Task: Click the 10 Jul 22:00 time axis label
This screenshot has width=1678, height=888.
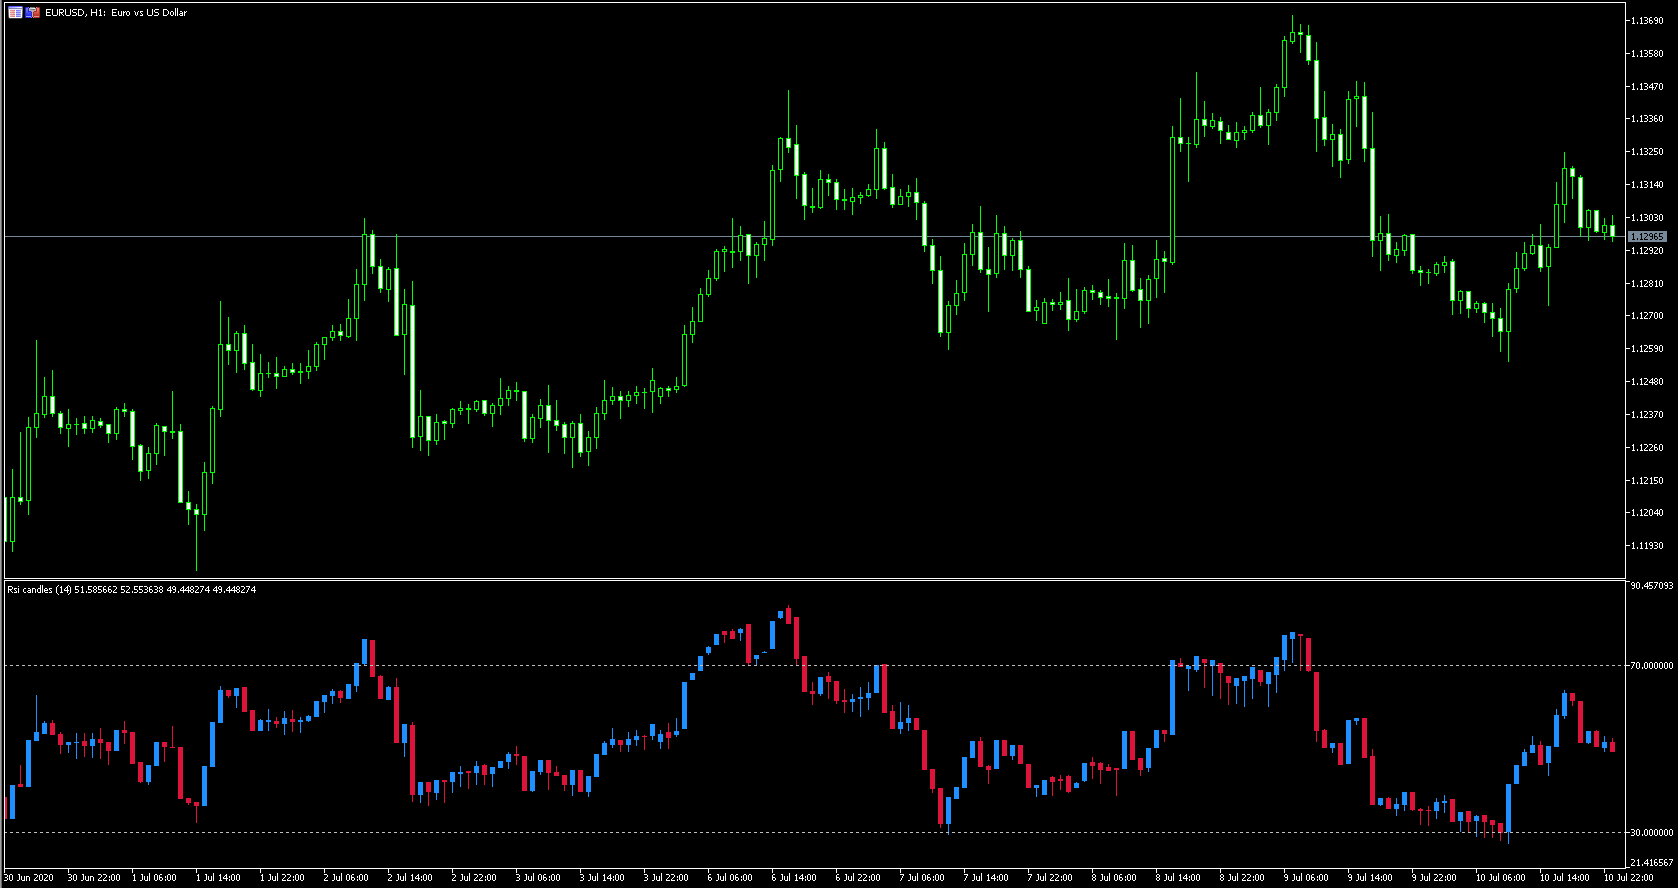Action: pyautogui.click(x=1629, y=878)
